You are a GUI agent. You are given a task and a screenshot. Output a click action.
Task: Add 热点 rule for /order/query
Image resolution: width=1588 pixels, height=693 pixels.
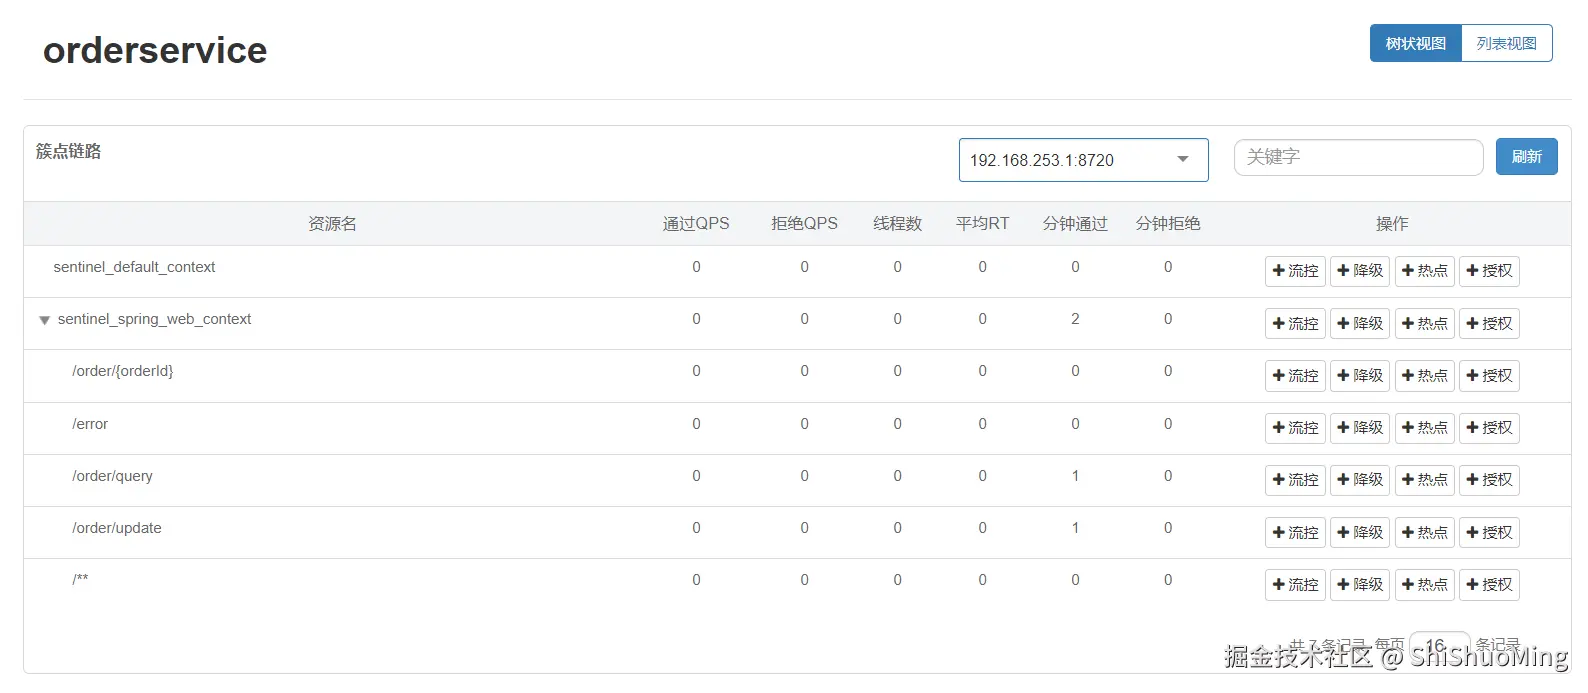point(1424,480)
